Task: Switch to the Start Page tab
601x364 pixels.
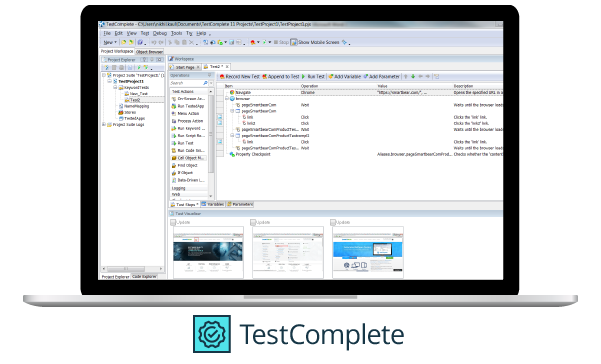Action: click(185, 67)
